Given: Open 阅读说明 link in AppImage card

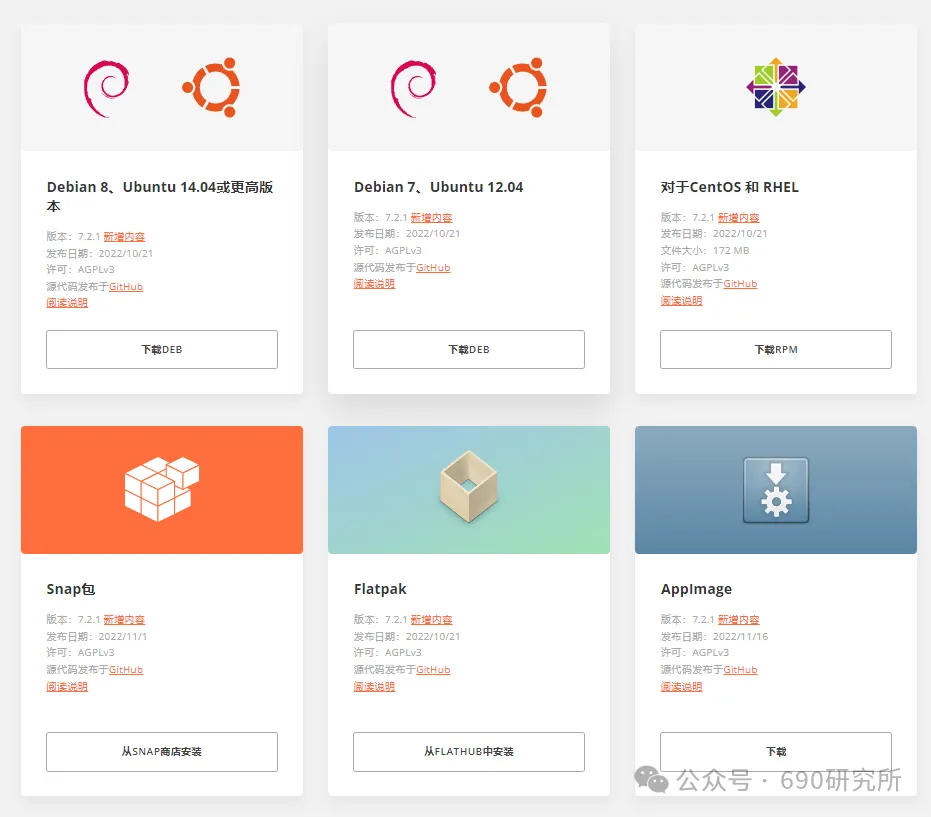Looking at the screenshot, I should 681,686.
